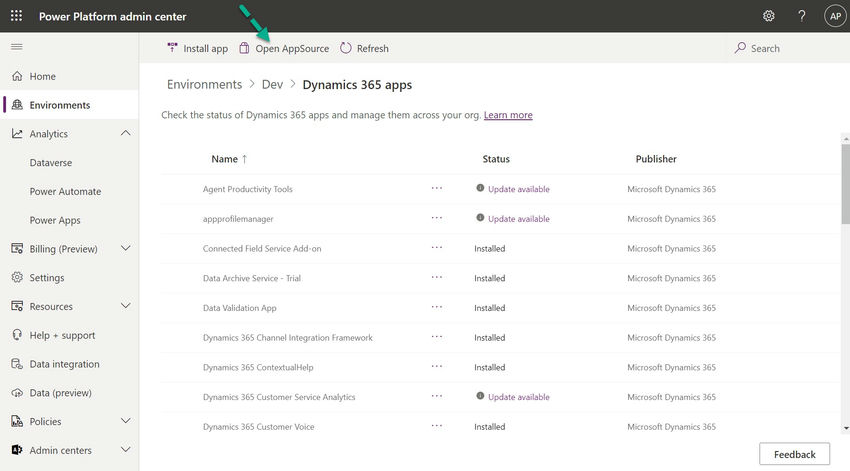Image resolution: width=850 pixels, height=471 pixels.
Task: Click the Analytics chart icon
Action: coord(17,133)
